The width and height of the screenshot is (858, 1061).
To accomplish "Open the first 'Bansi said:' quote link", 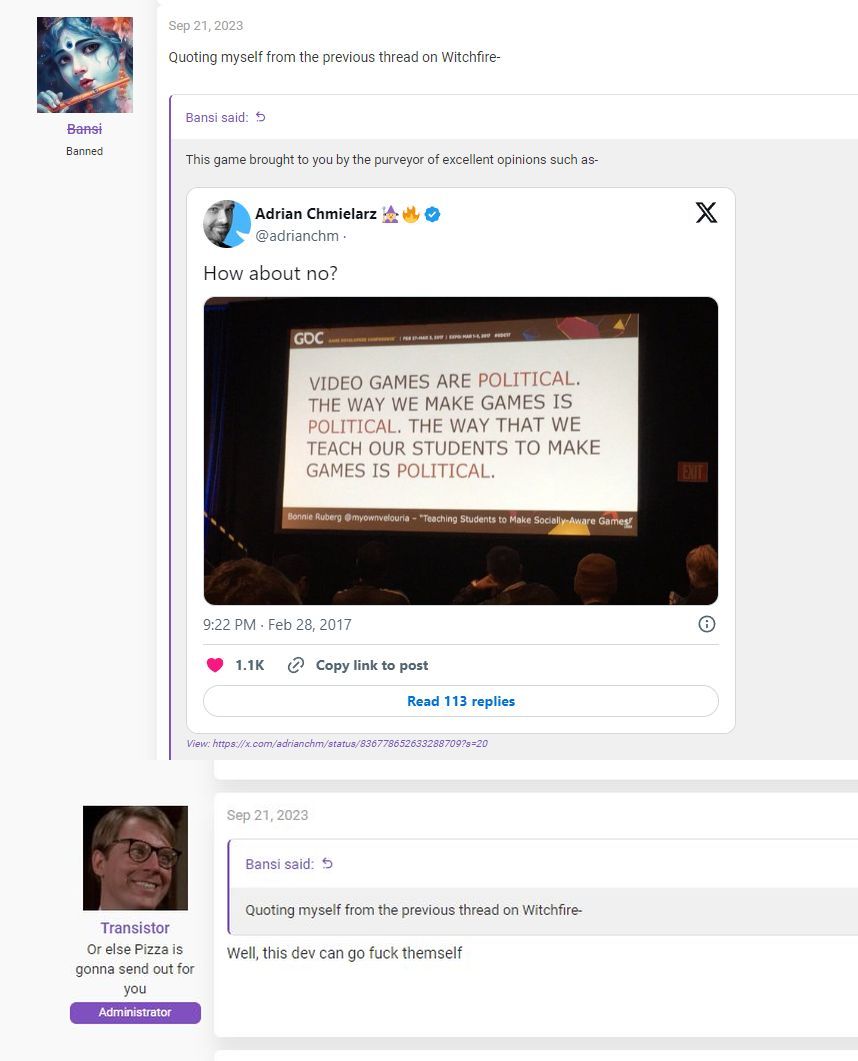I will (x=217, y=118).
